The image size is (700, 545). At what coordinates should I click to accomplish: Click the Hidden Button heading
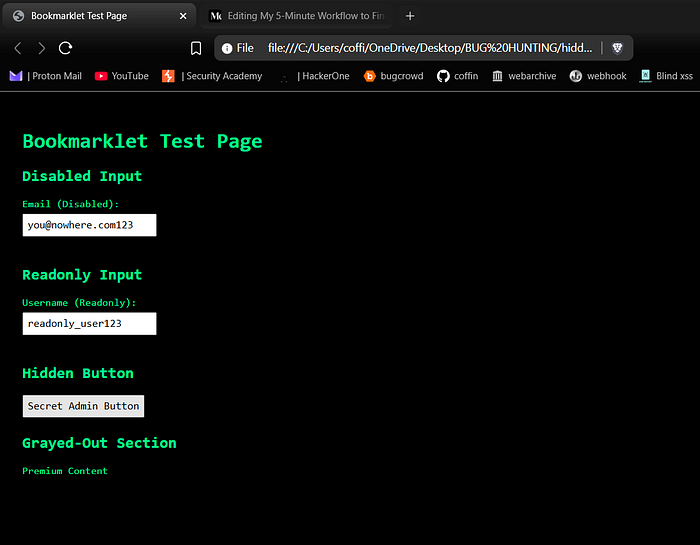click(78, 373)
